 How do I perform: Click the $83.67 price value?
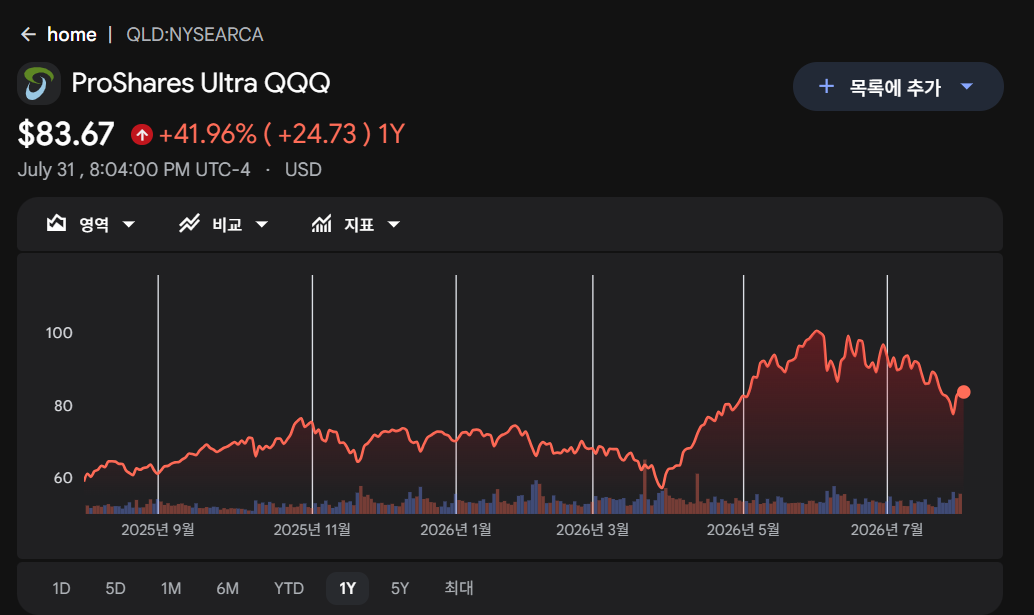[66, 134]
